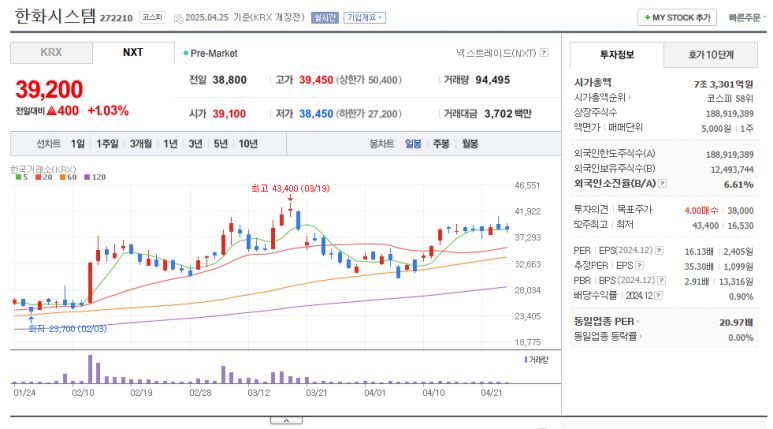Collapse the chart panel with bottom arrow
Image resolution: width=773 pixels, height=429 pixels.
[286, 421]
